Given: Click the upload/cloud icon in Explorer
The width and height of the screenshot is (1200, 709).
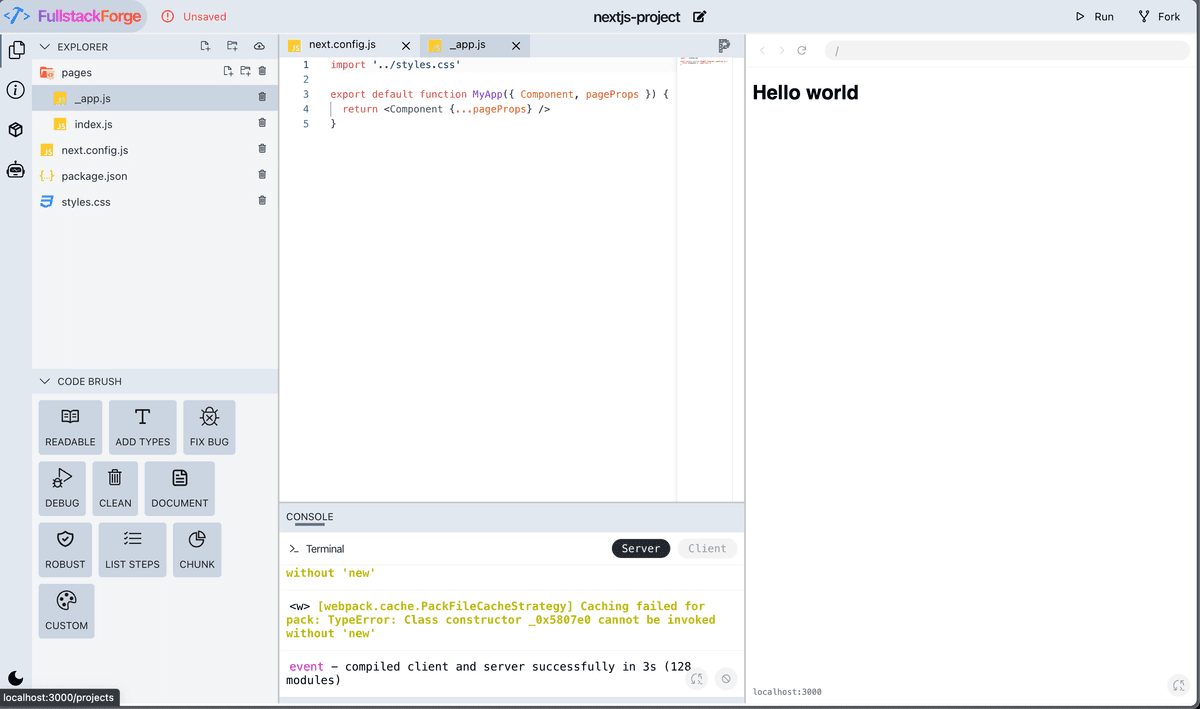Looking at the screenshot, I should pyautogui.click(x=259, y=45).
